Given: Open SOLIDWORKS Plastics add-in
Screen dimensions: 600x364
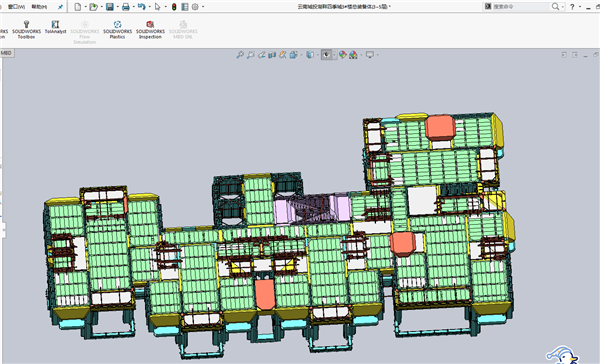Looking at the screenshot, I should coord(117,29).
